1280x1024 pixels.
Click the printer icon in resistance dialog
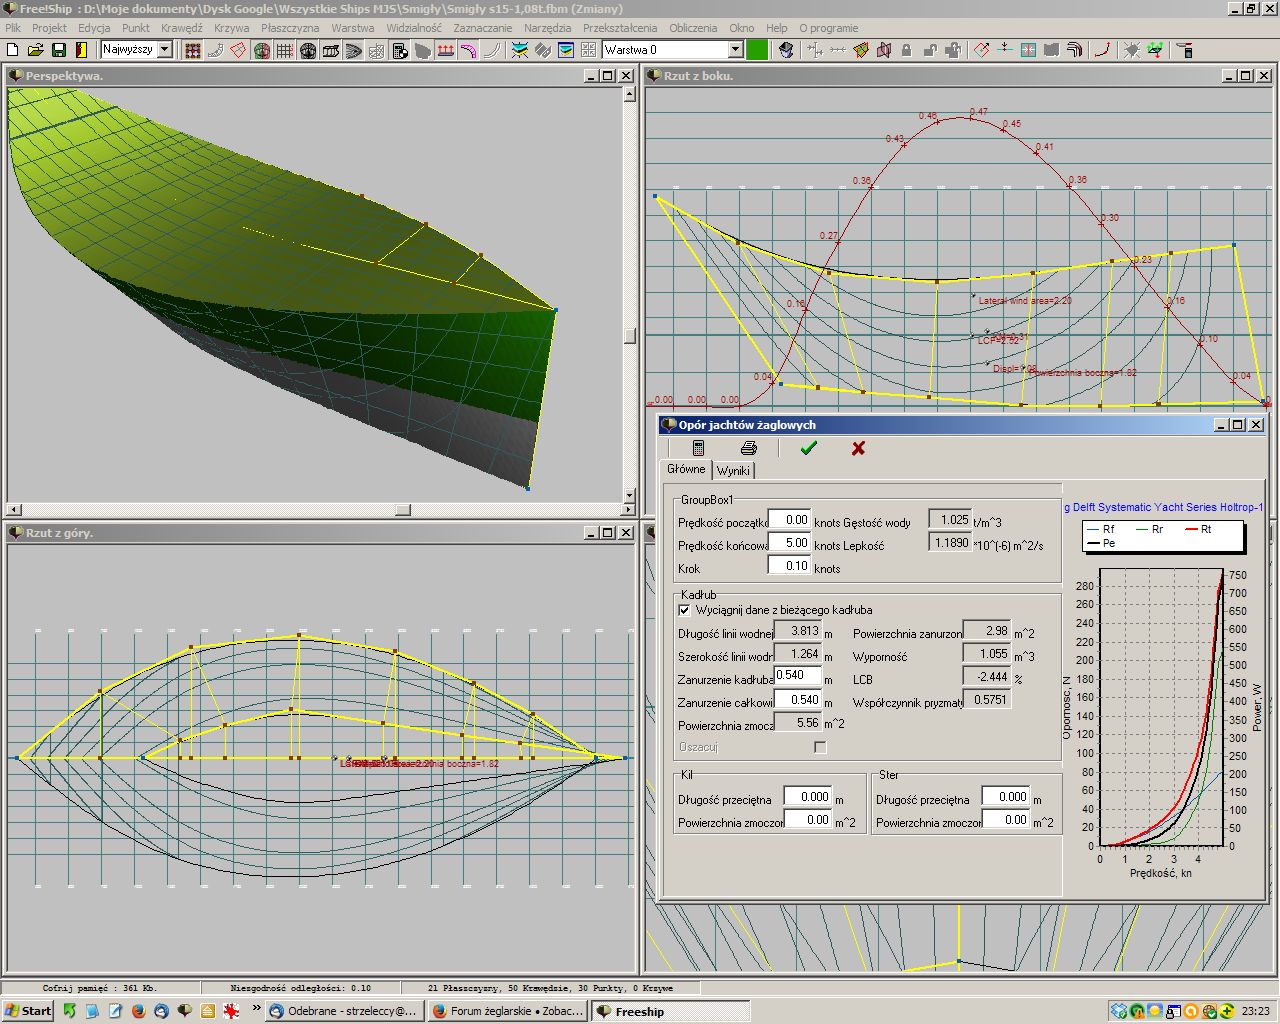(748, 448)
